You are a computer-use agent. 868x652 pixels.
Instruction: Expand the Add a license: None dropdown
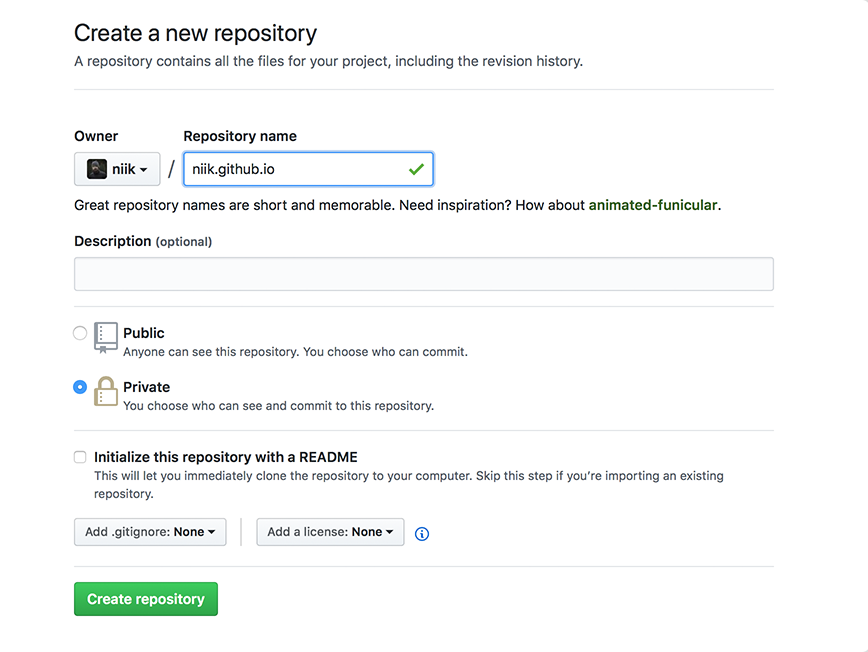coord(330,532)
